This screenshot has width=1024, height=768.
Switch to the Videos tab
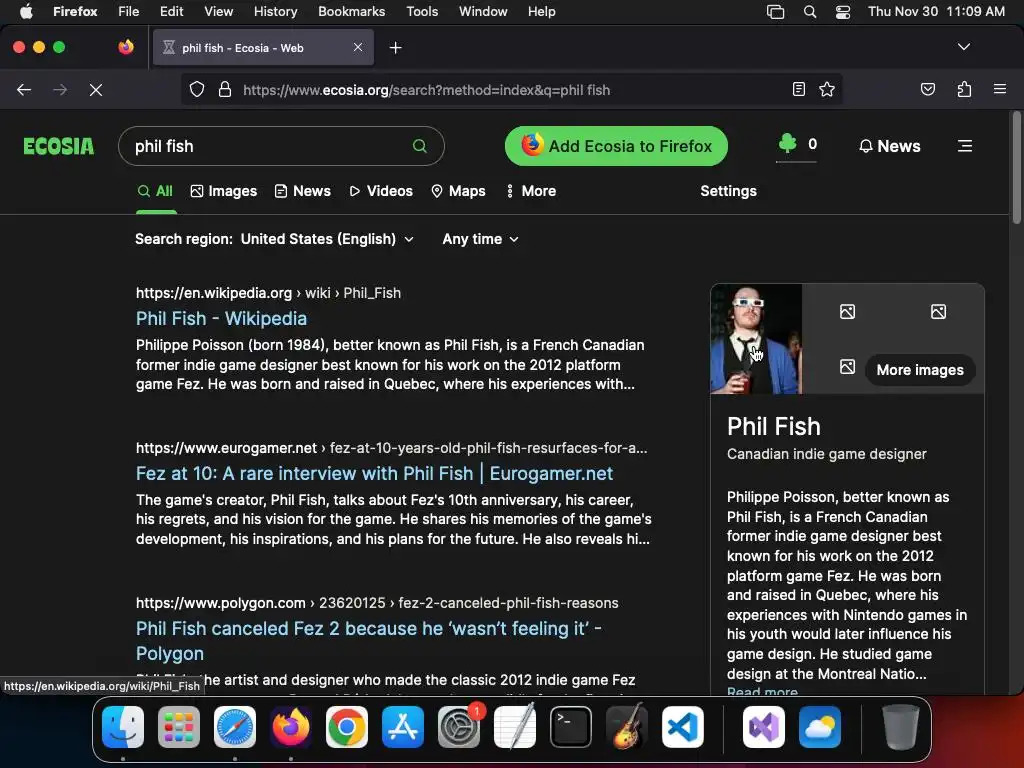pos(381,191)
